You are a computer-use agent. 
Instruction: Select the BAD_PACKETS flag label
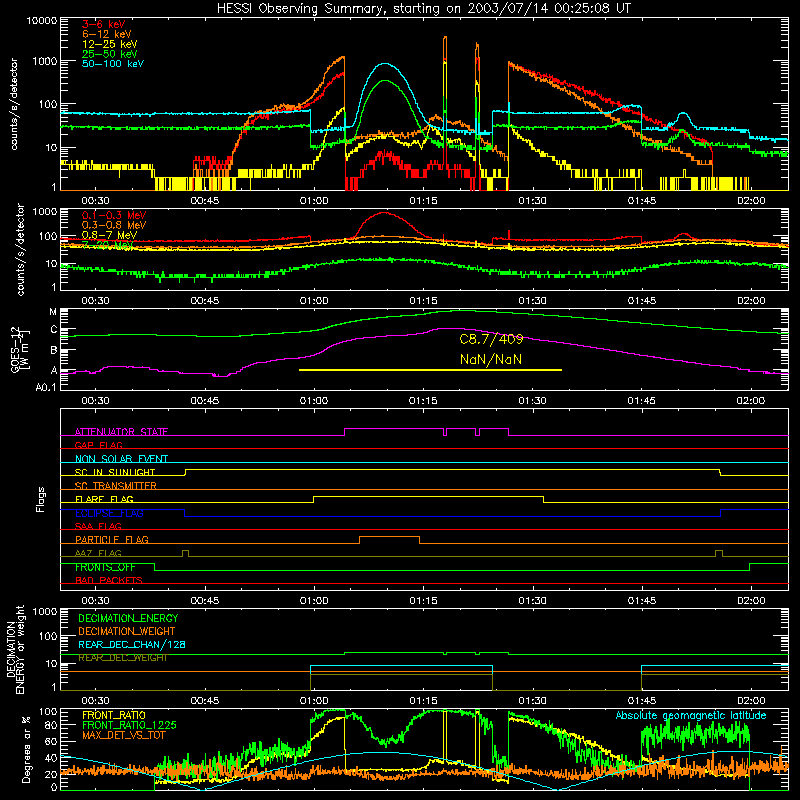(x=109, y=580)
